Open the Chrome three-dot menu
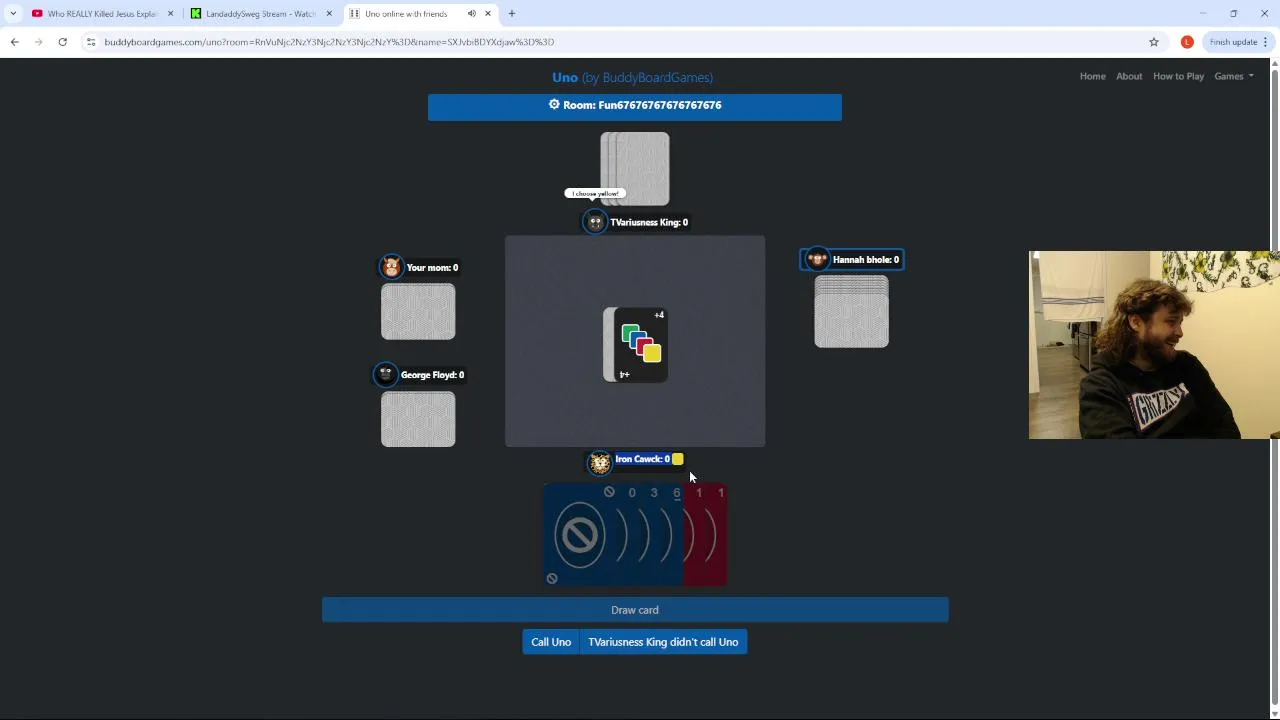This screenshot has height=720, width=1280. [x=1265, y=42]
